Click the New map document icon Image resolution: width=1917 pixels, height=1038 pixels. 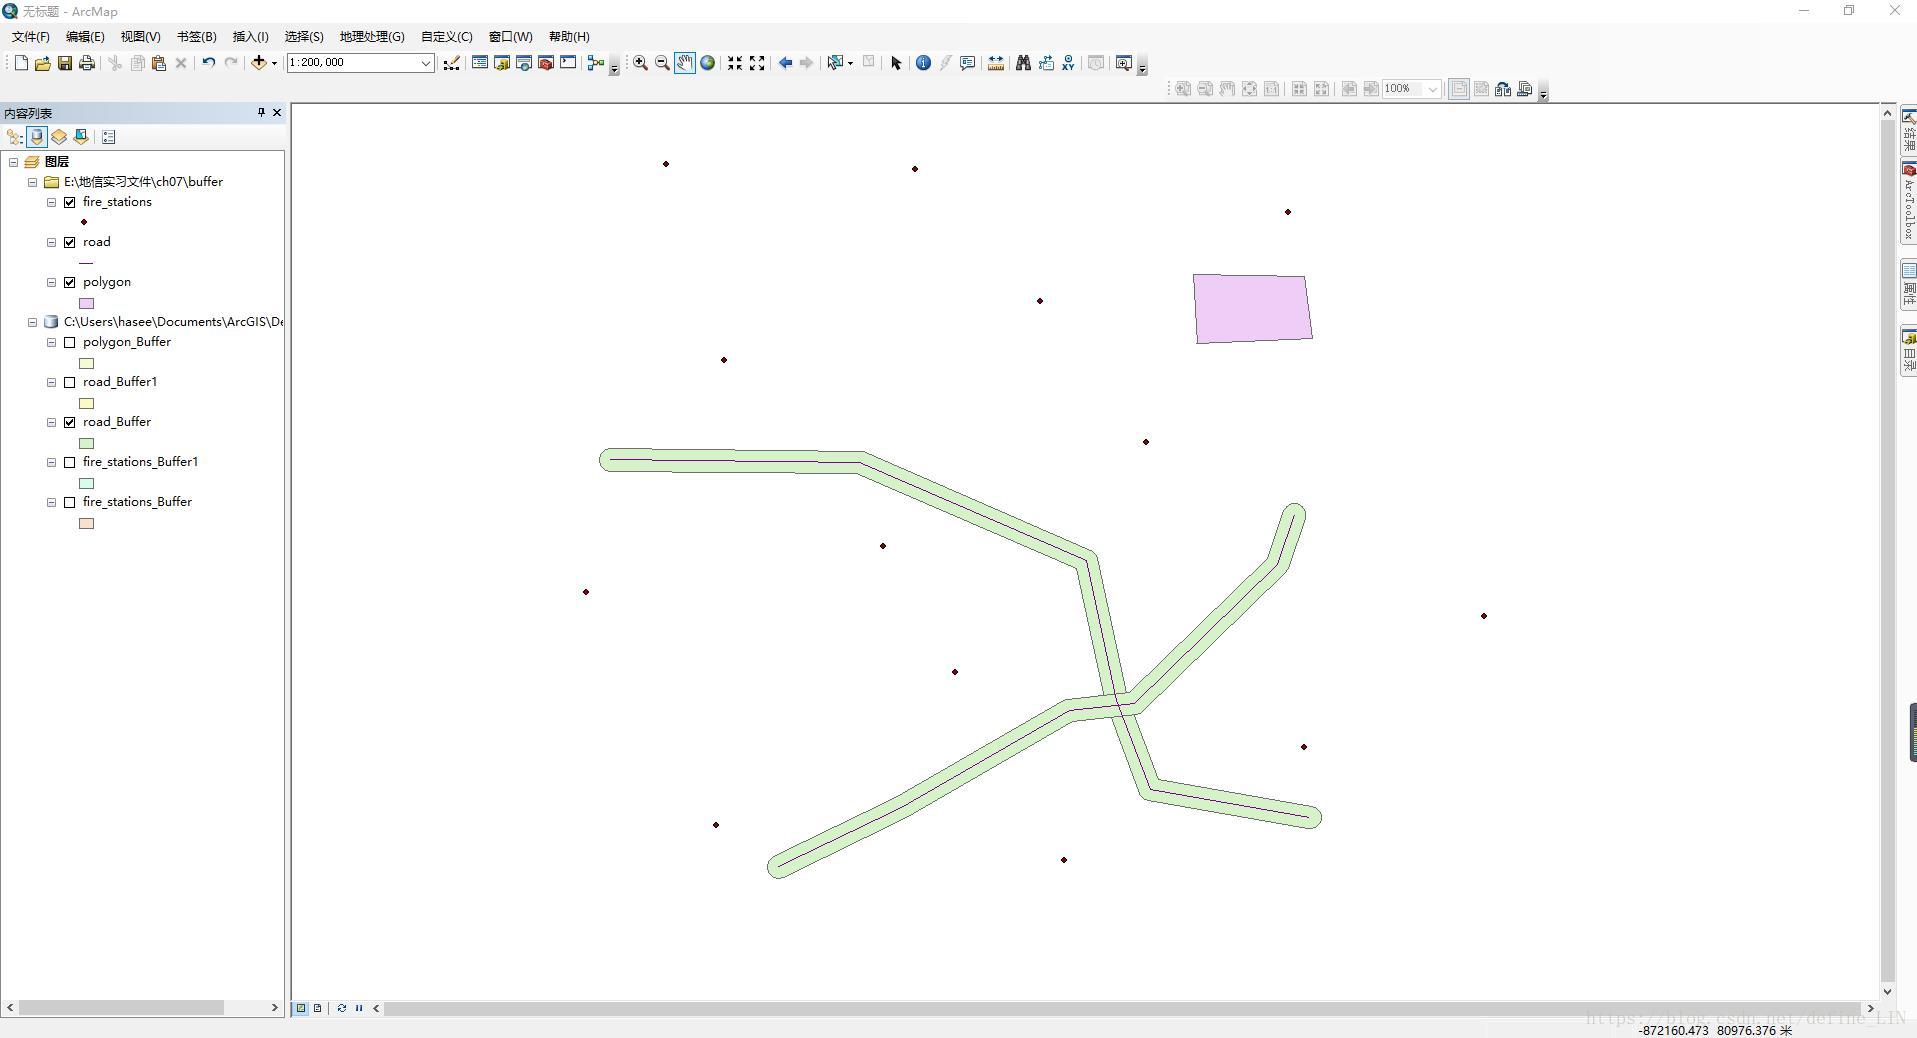tap(21, 63)
